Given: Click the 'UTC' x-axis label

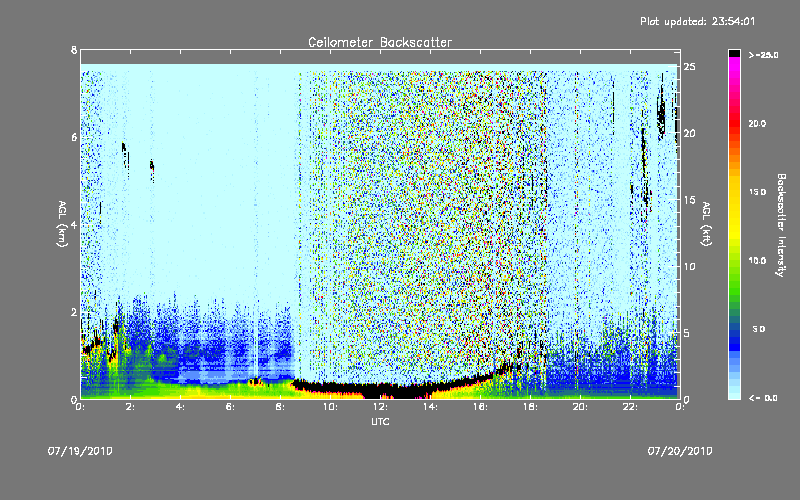Looking at the screenshot, I should pos(380,421).
